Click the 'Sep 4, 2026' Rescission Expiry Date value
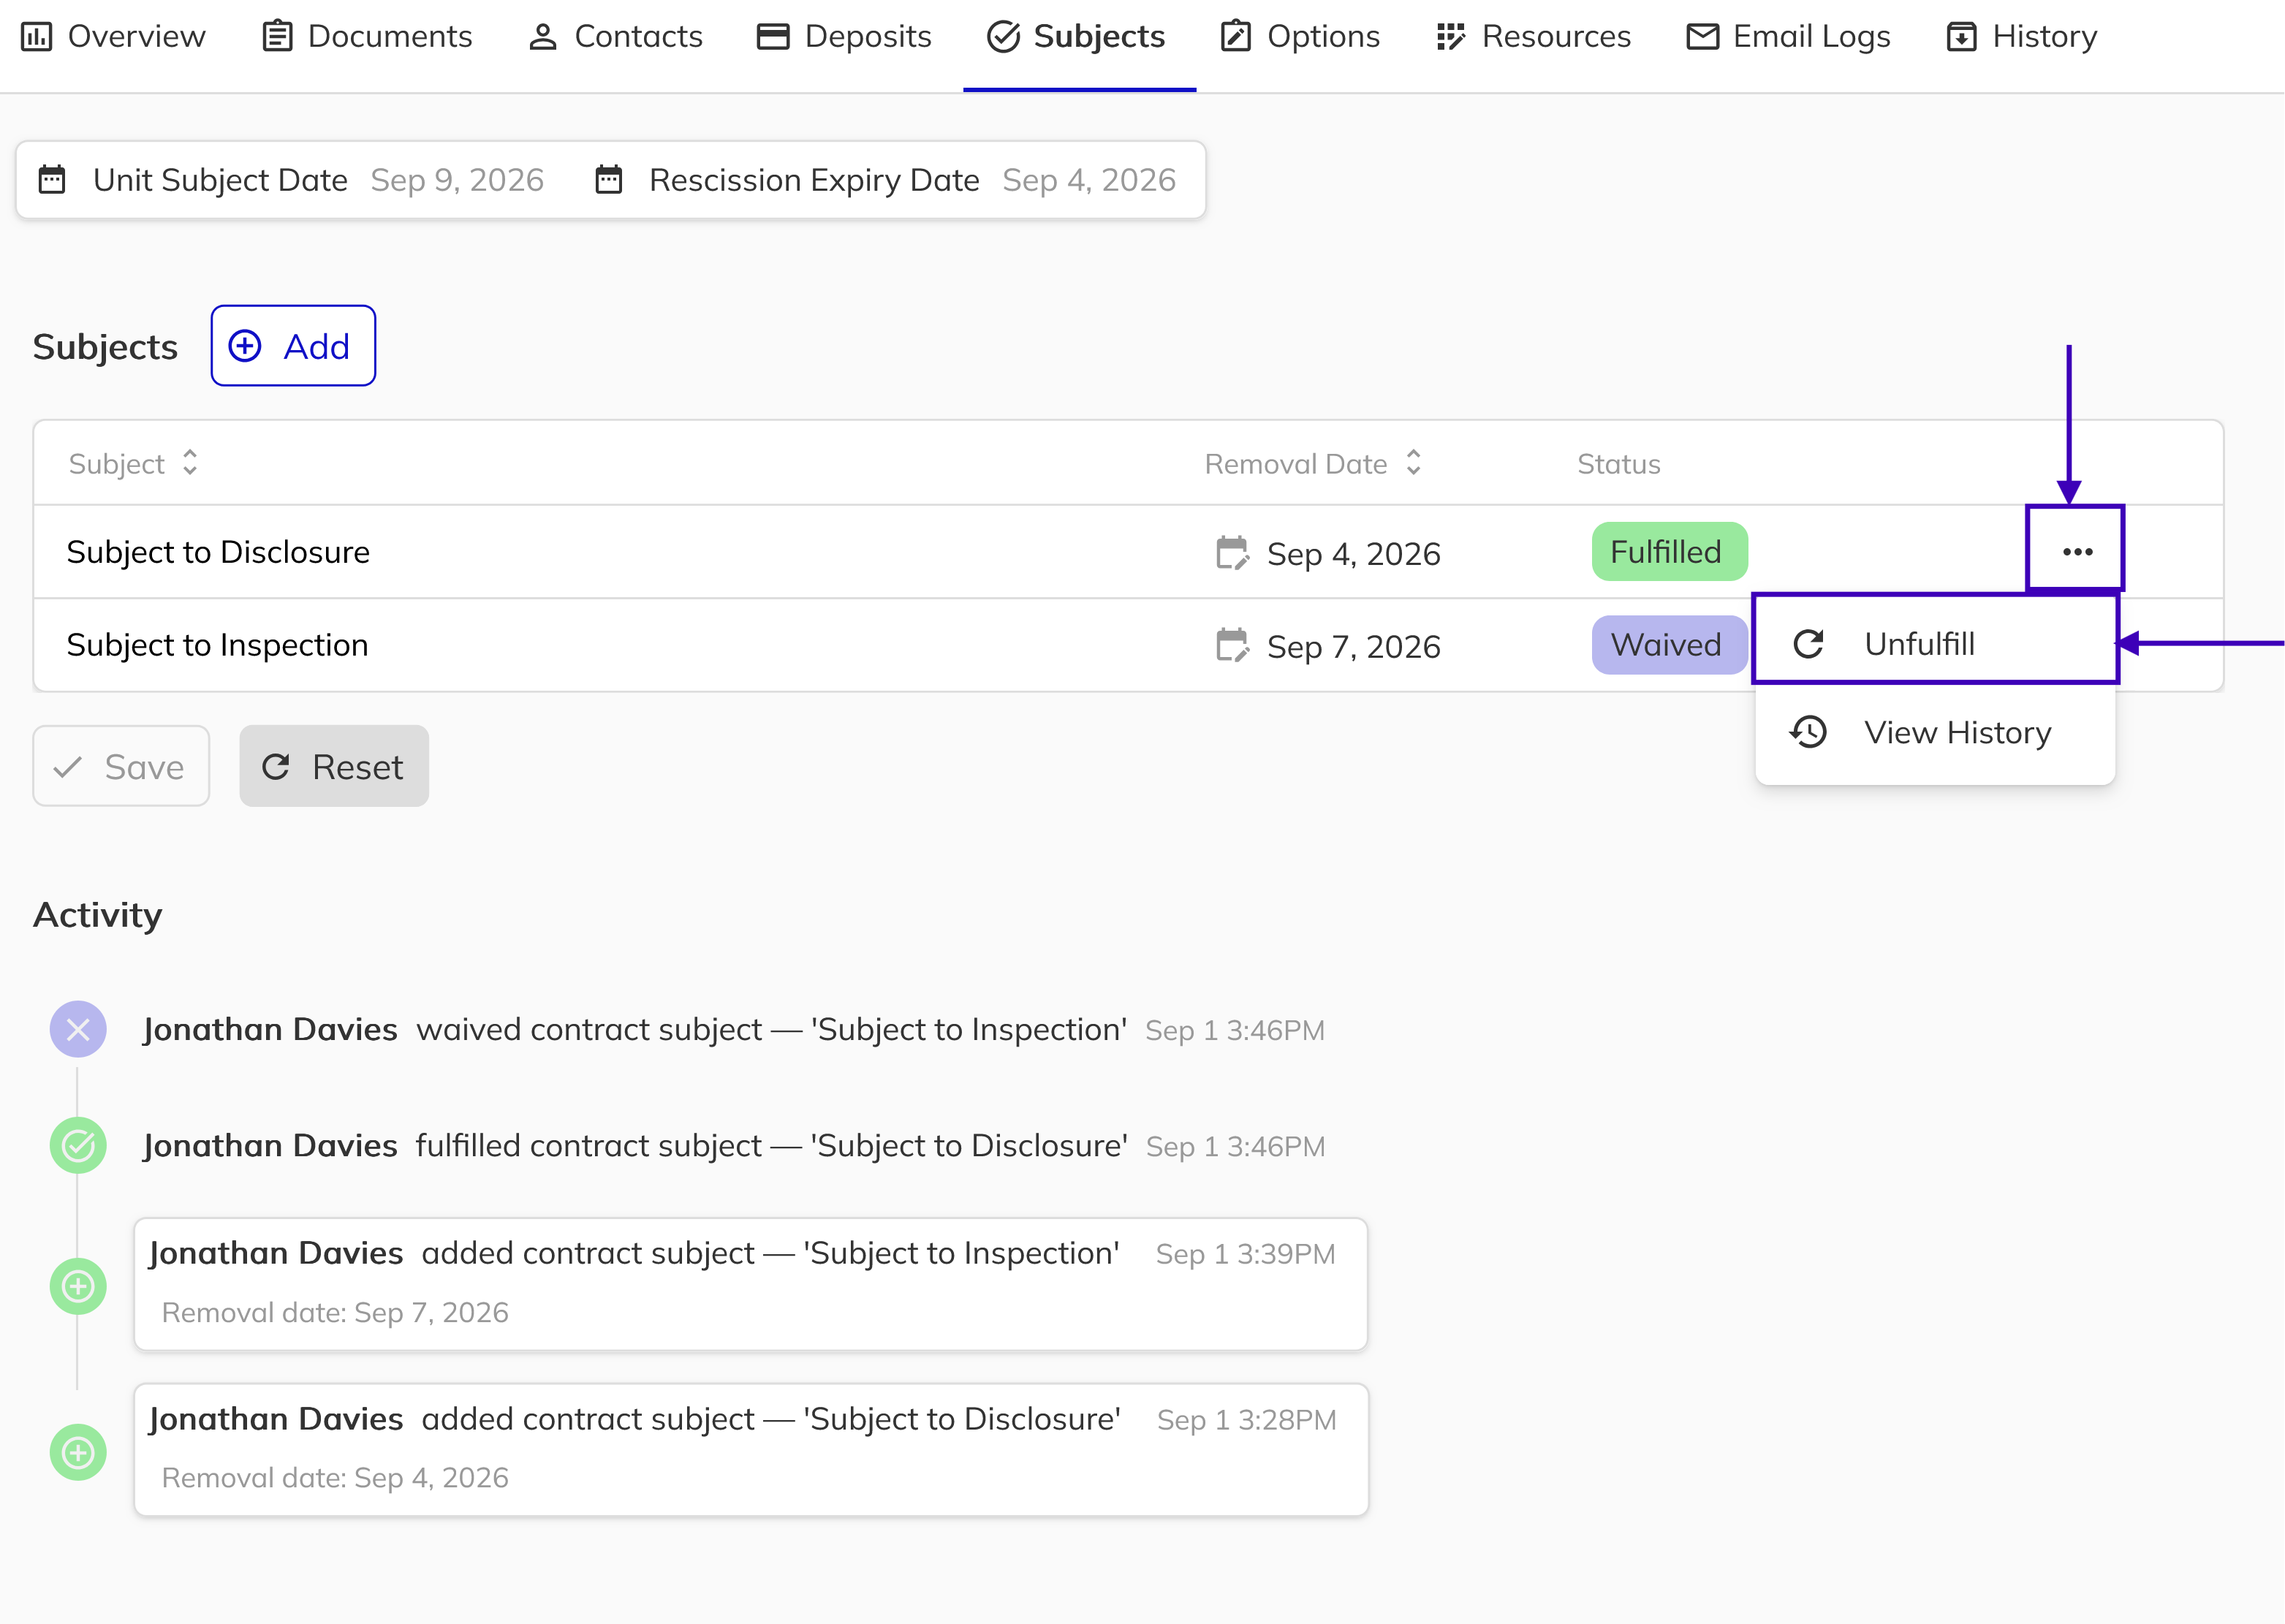Image resolution: width=2285 pixels, height=1624 pixels. [x=1089, y=180]
